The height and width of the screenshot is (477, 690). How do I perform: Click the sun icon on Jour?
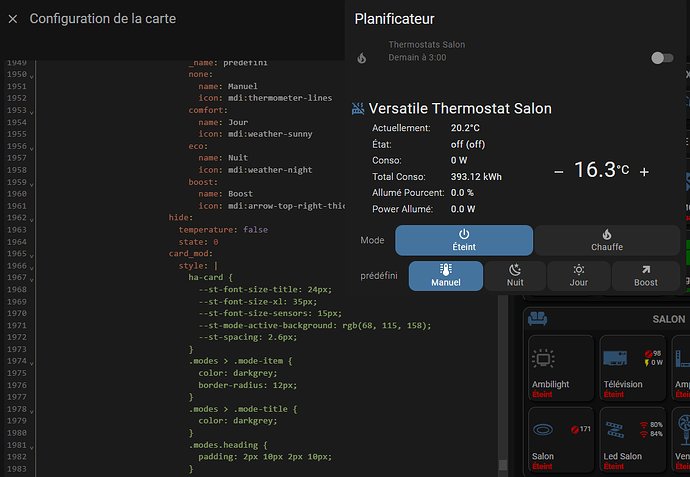[579, 269]
